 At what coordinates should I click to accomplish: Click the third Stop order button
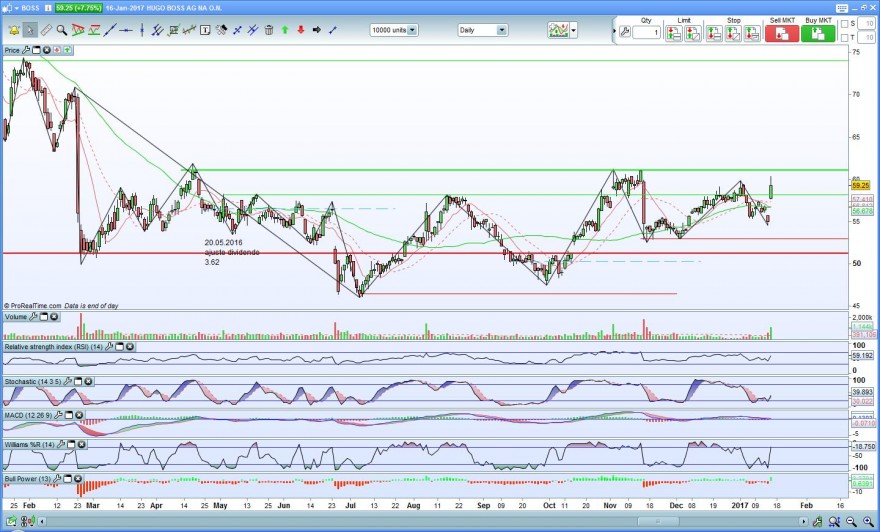(x=752, y=34)
